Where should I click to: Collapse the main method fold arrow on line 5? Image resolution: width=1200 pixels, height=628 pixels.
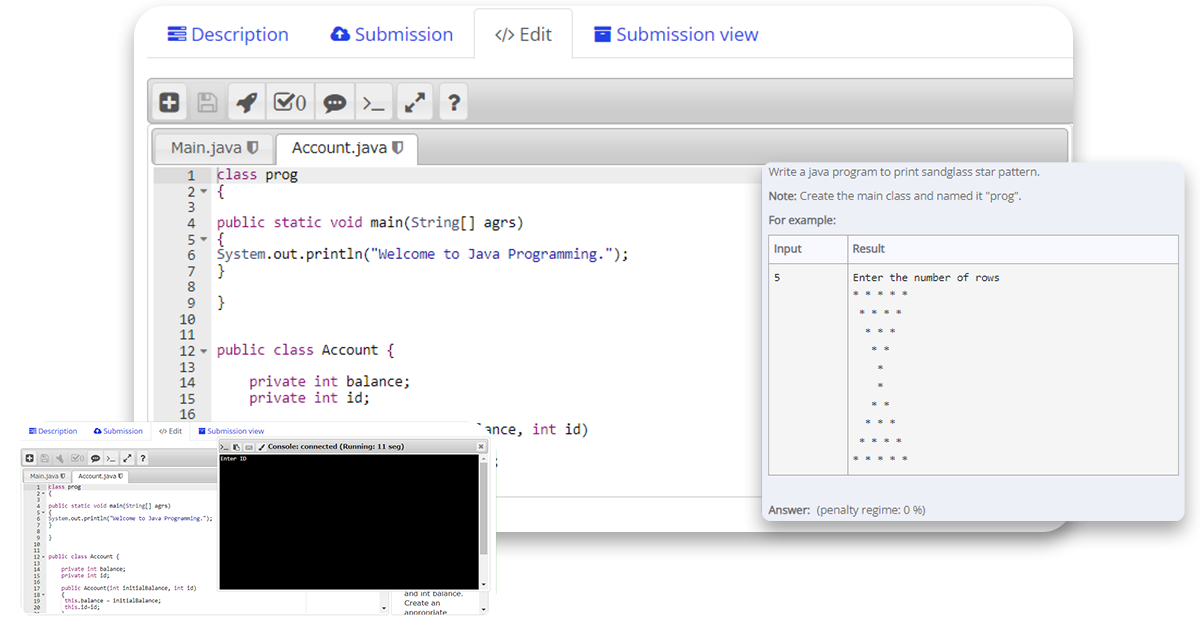click(x=202, y=238)
